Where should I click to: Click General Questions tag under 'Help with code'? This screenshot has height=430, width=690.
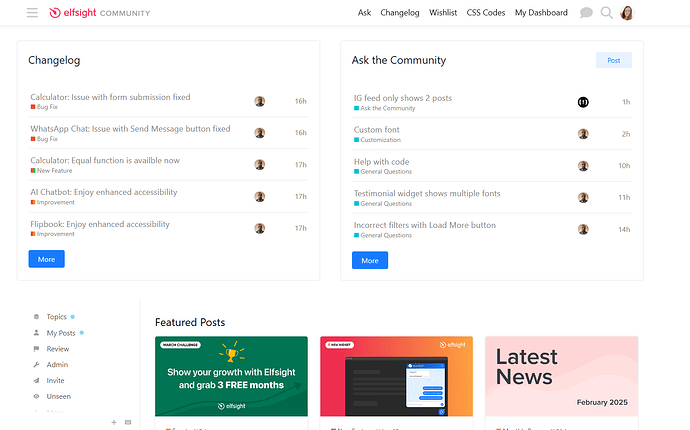(x=383, y=172)
